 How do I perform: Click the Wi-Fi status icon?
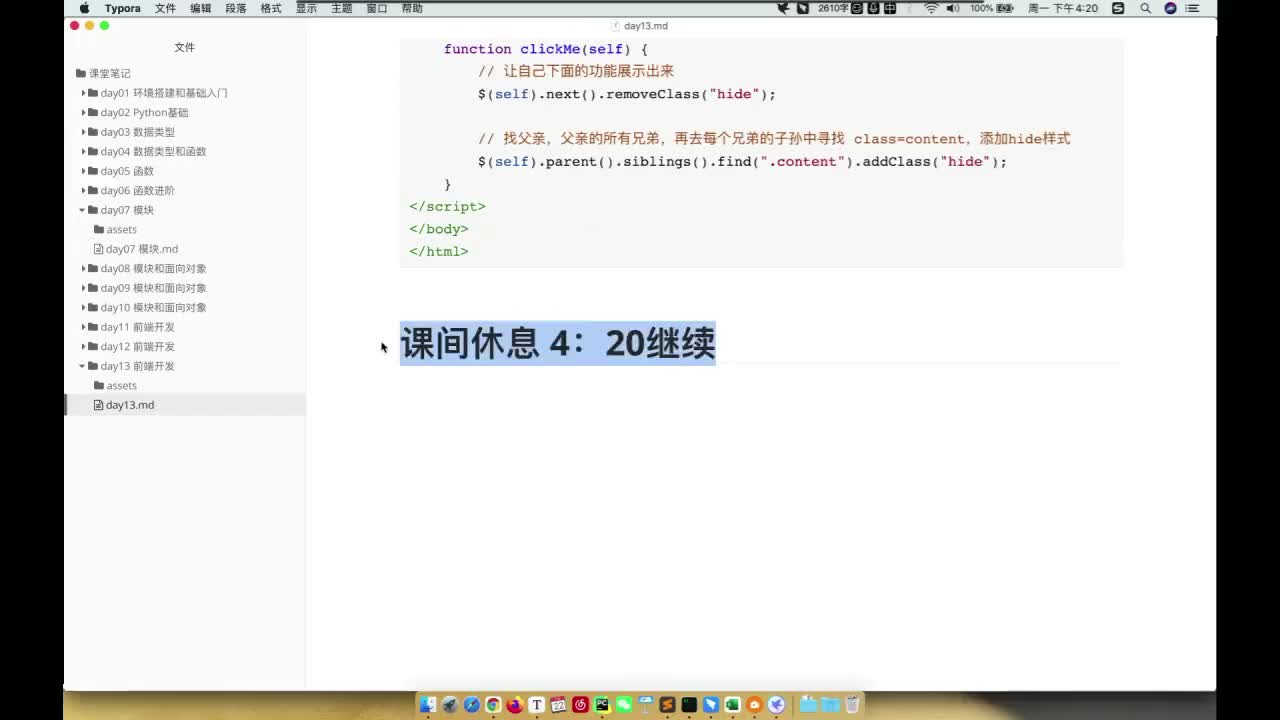(x=931, y=8)
